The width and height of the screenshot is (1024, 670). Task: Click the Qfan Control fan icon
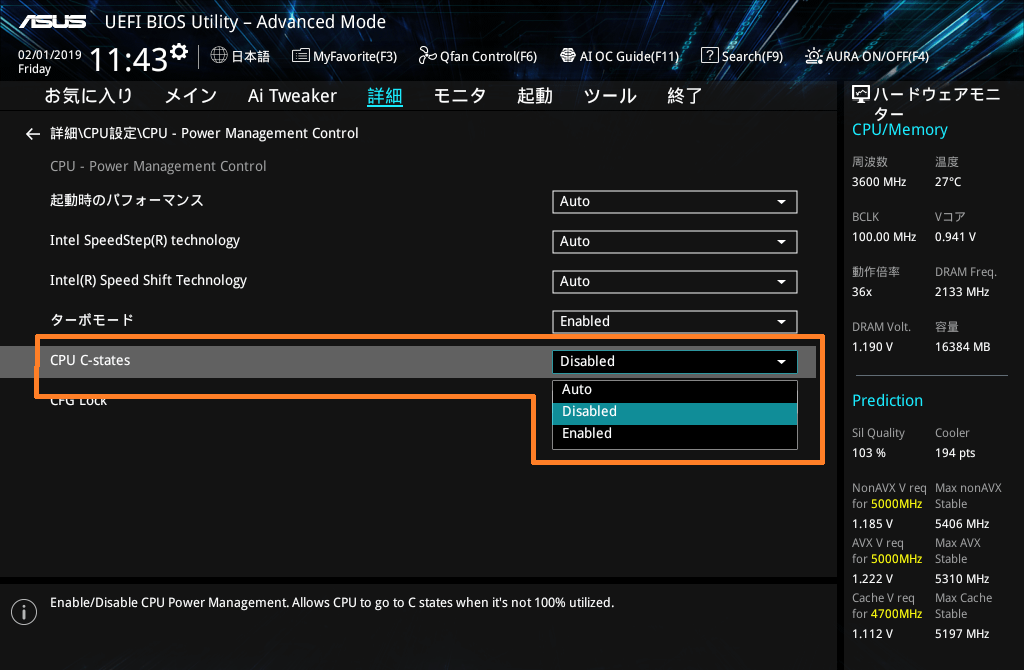(x=427, y=56)
